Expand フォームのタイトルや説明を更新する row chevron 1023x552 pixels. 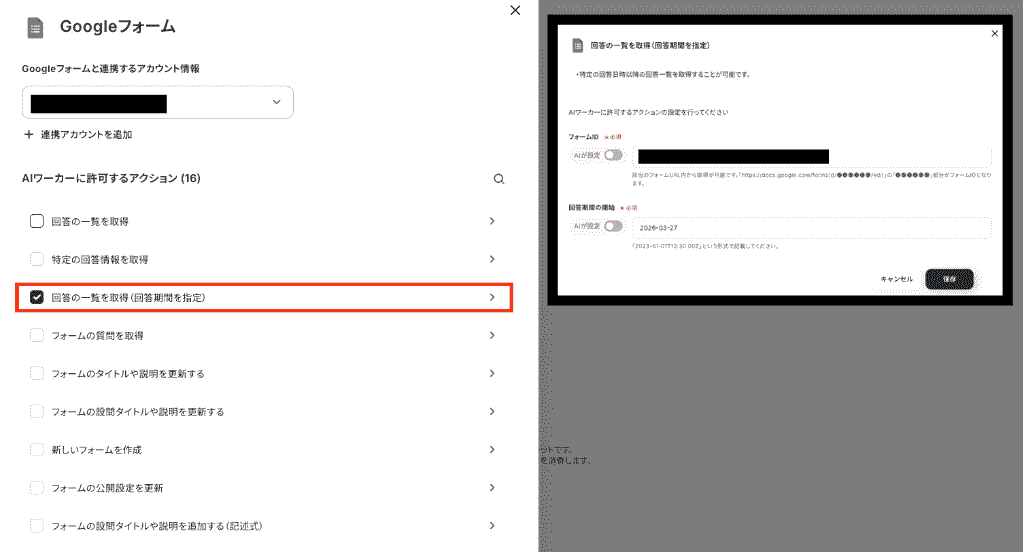pyautogui.click(x=492, y=373)
